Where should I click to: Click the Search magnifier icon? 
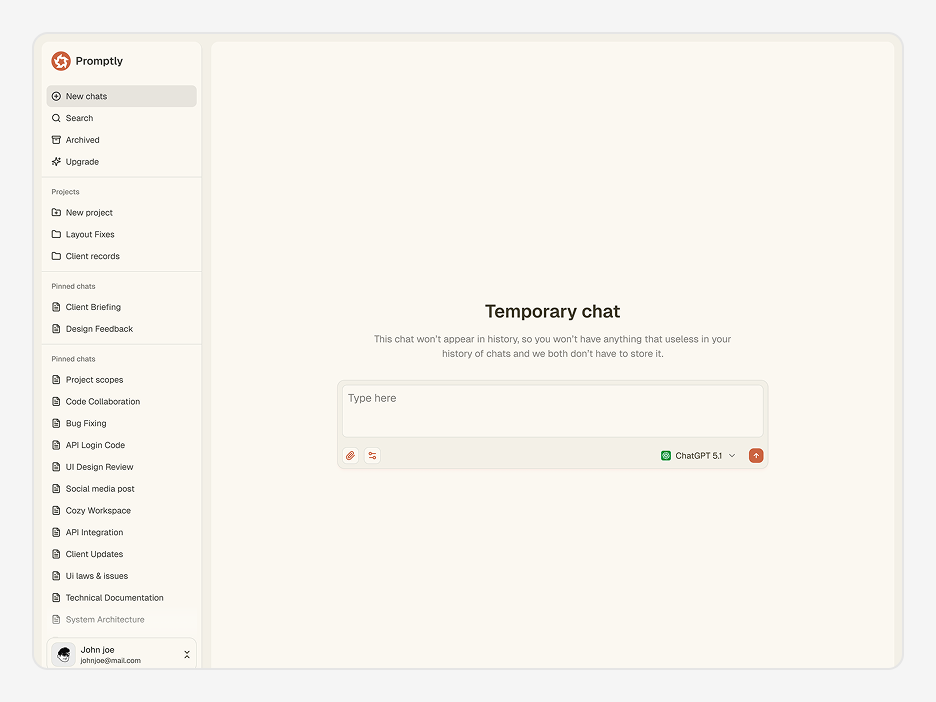(56, 118)
